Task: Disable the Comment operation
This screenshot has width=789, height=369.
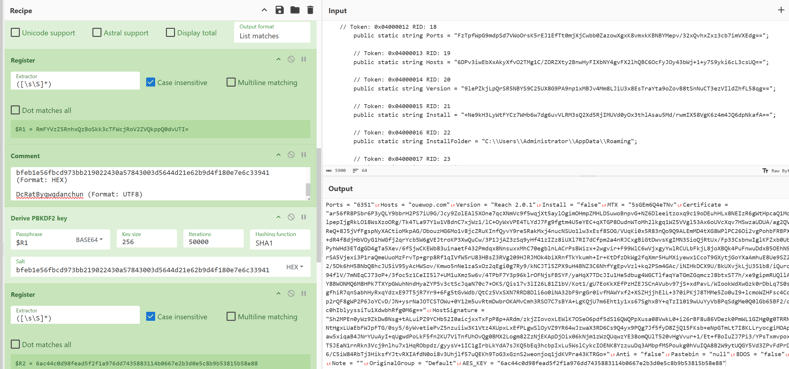Action: pos(291,155)
